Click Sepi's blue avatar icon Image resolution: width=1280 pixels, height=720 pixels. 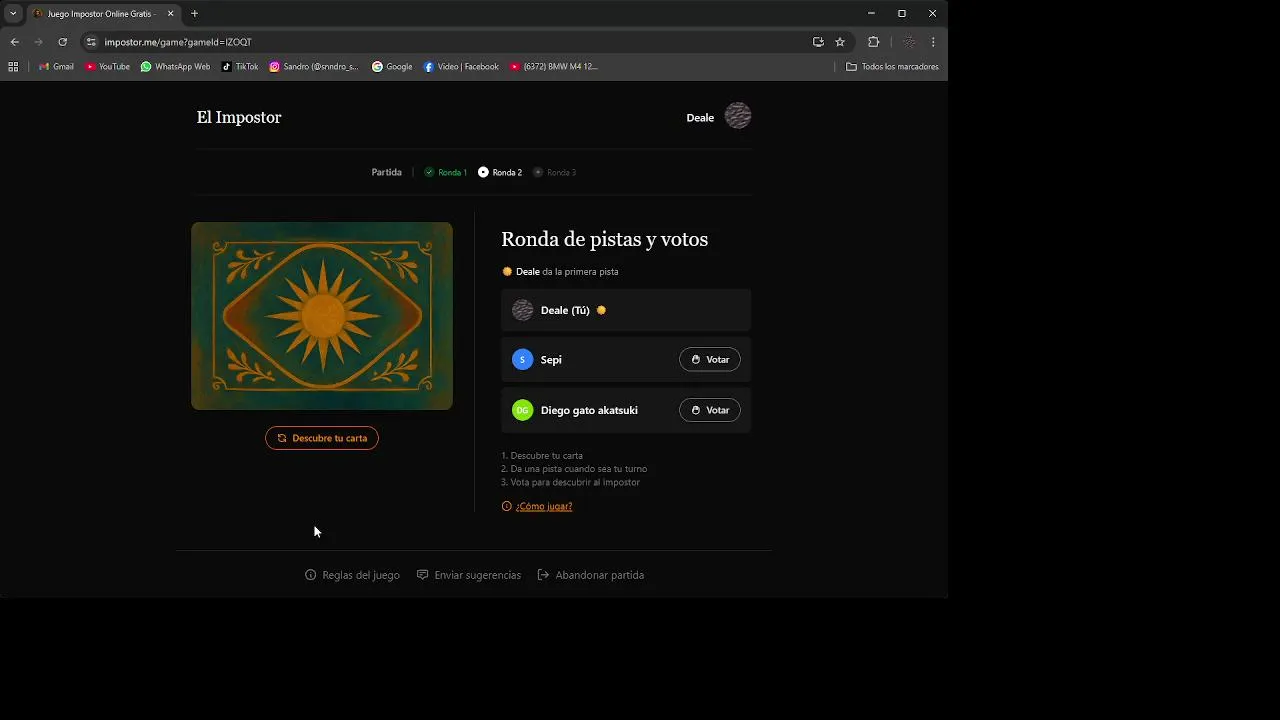click(522, 360)
